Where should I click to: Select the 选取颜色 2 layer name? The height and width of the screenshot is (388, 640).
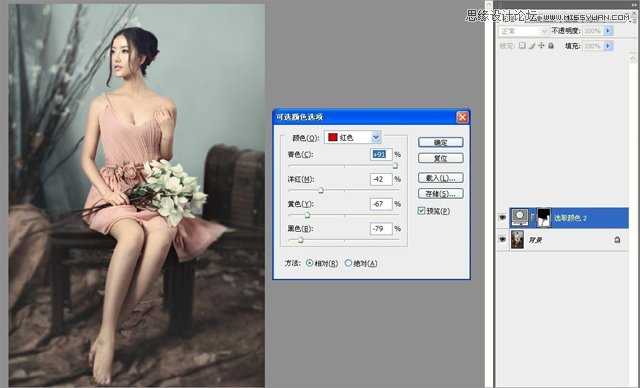click(x=570, y=218)
